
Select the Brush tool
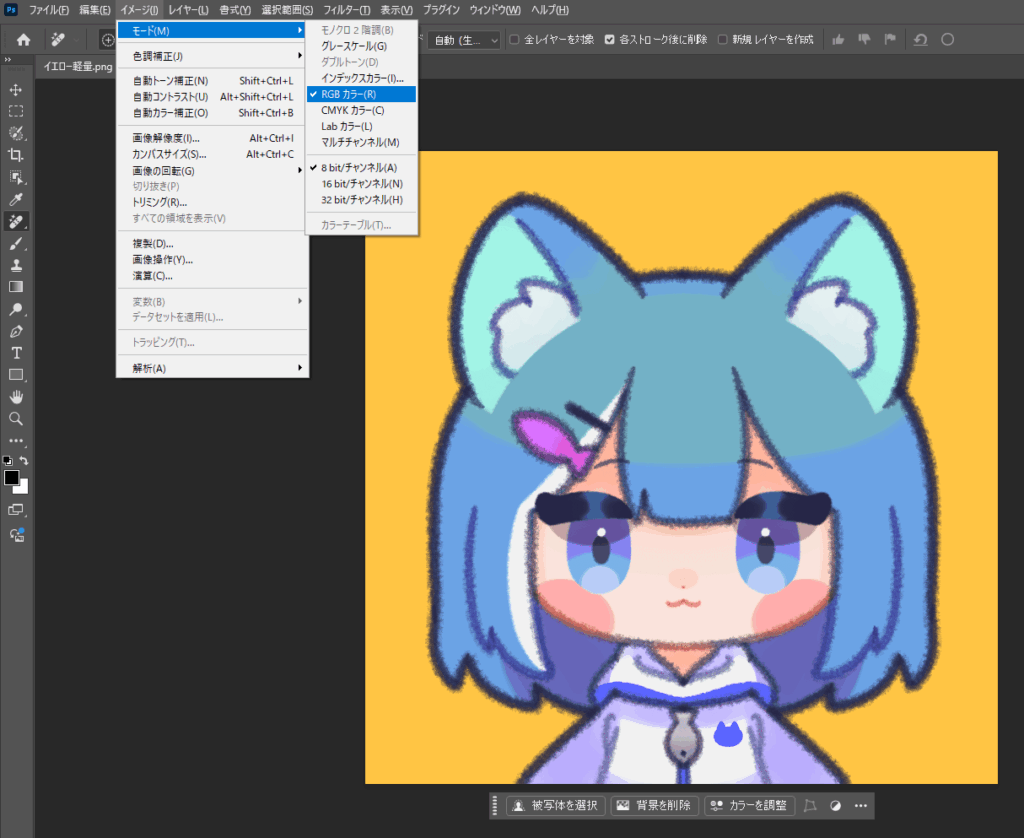16,243
